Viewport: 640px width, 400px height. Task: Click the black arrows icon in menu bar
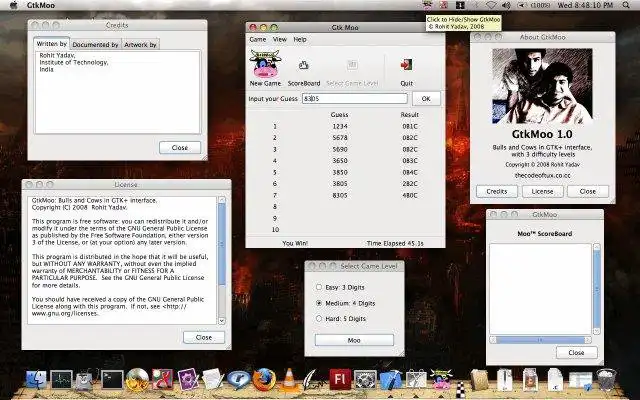tap(460, 5)
